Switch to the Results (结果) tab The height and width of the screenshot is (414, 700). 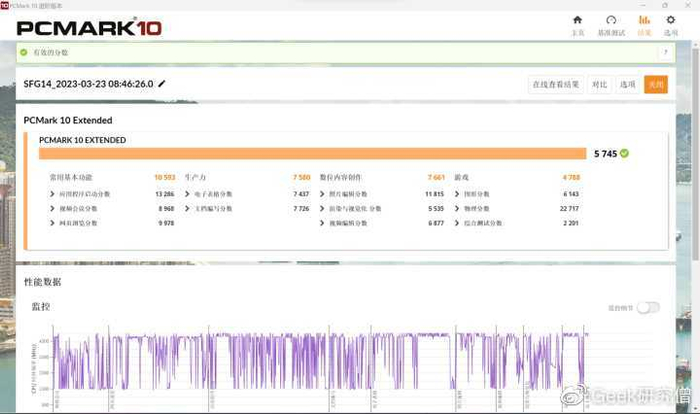click(x=644, y=26)
